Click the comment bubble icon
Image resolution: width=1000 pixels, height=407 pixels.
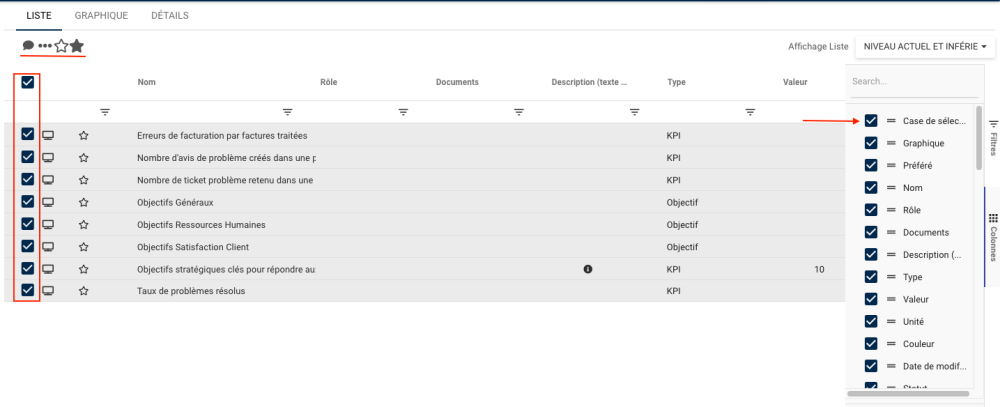(x=28, y=46)
